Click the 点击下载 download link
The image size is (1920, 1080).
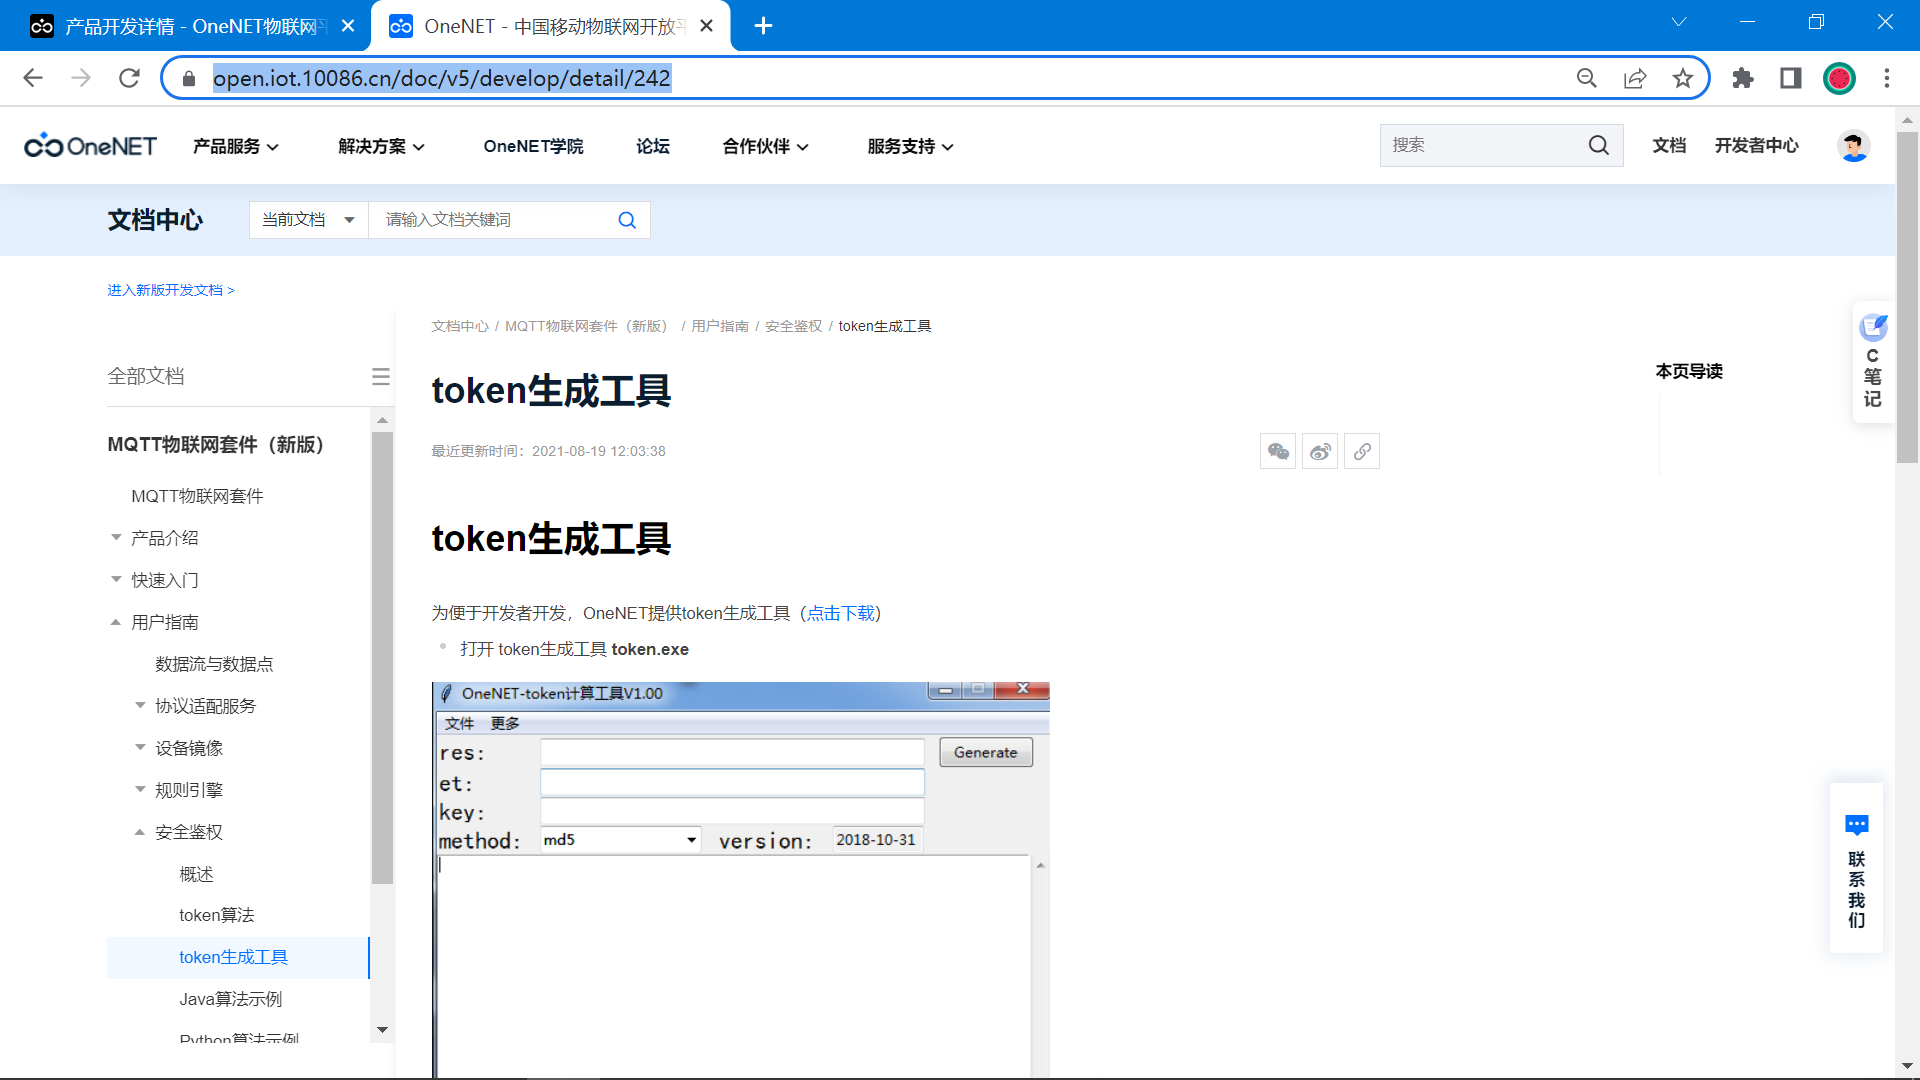[840, 613]
